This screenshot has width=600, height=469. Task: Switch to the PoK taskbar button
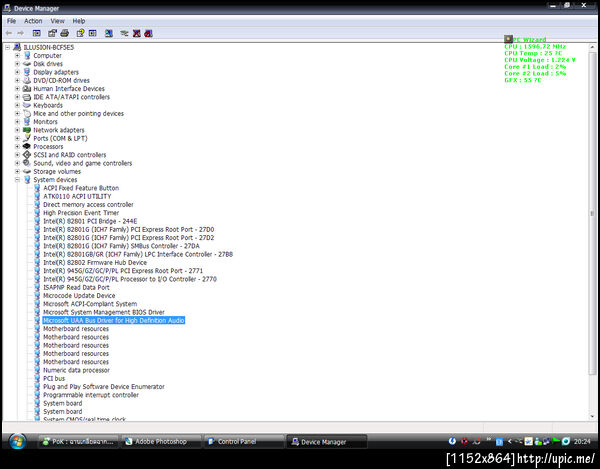(78, 441)
